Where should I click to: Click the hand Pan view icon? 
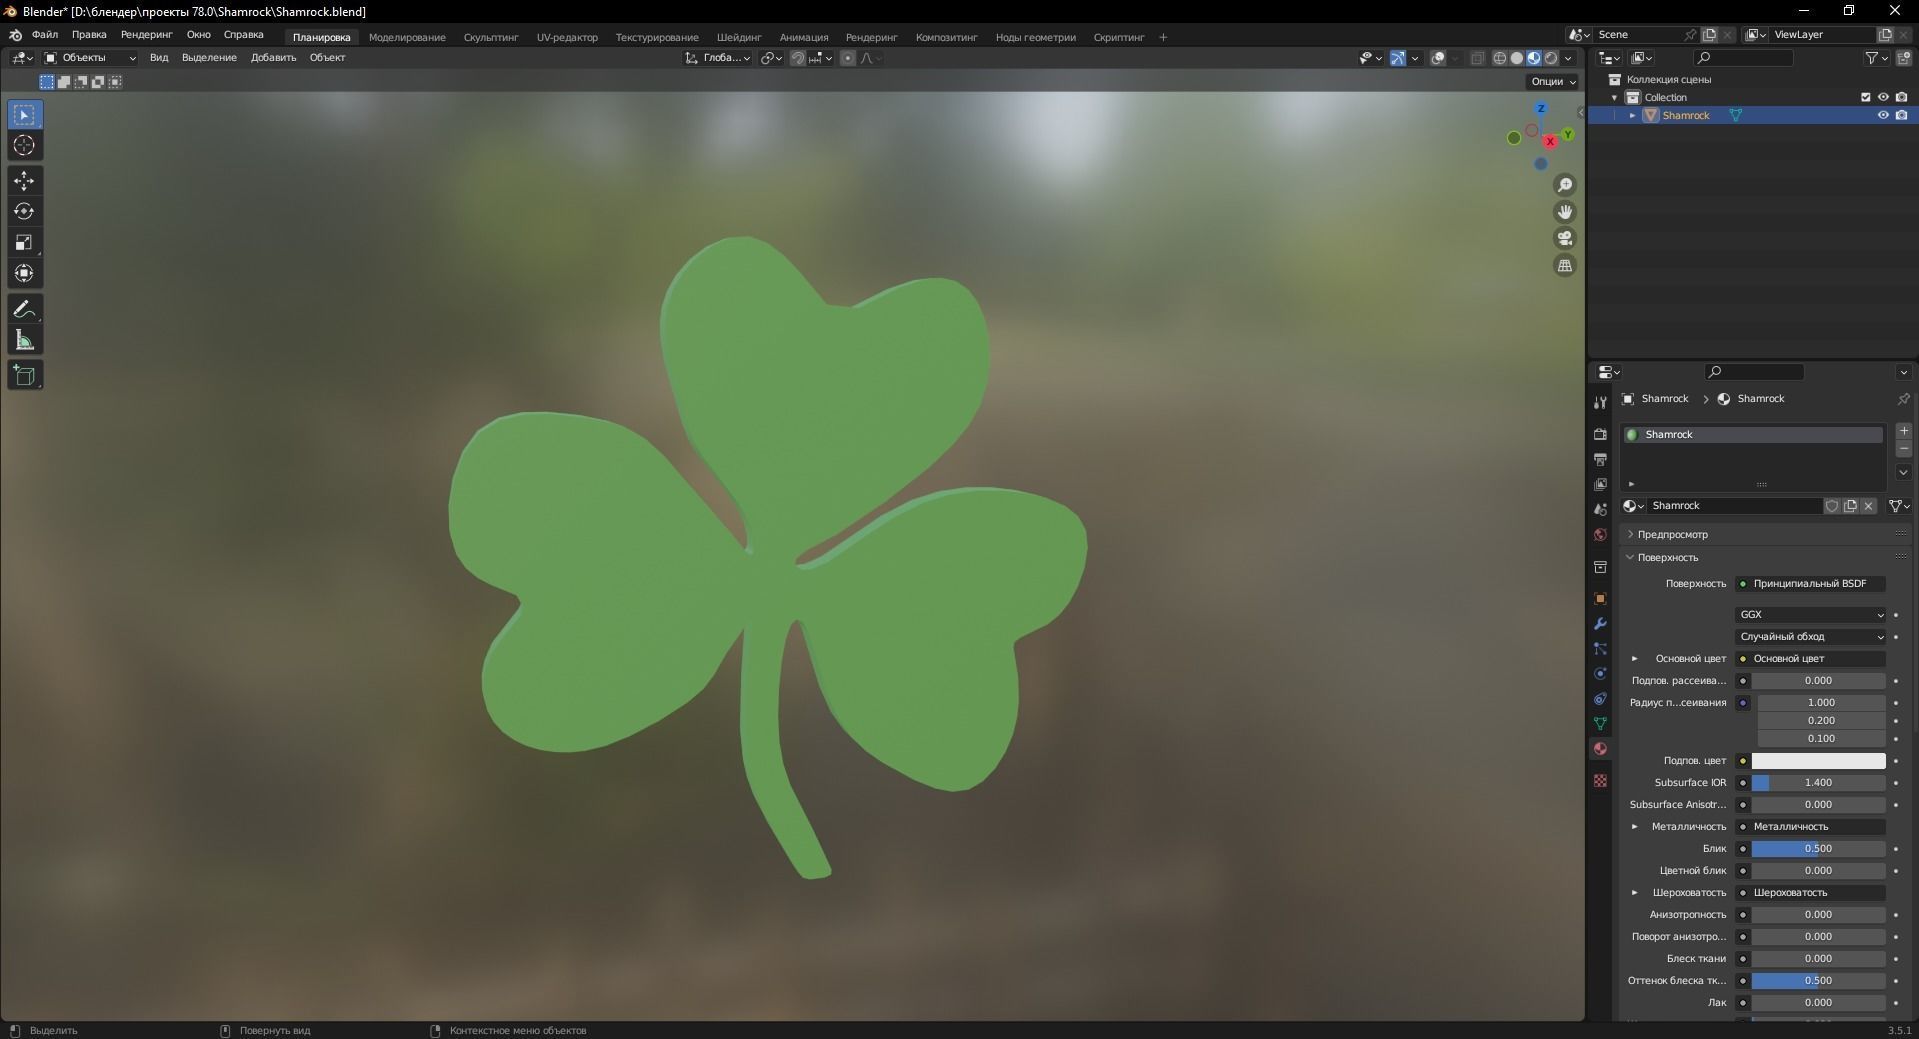tap(1565, 212)
